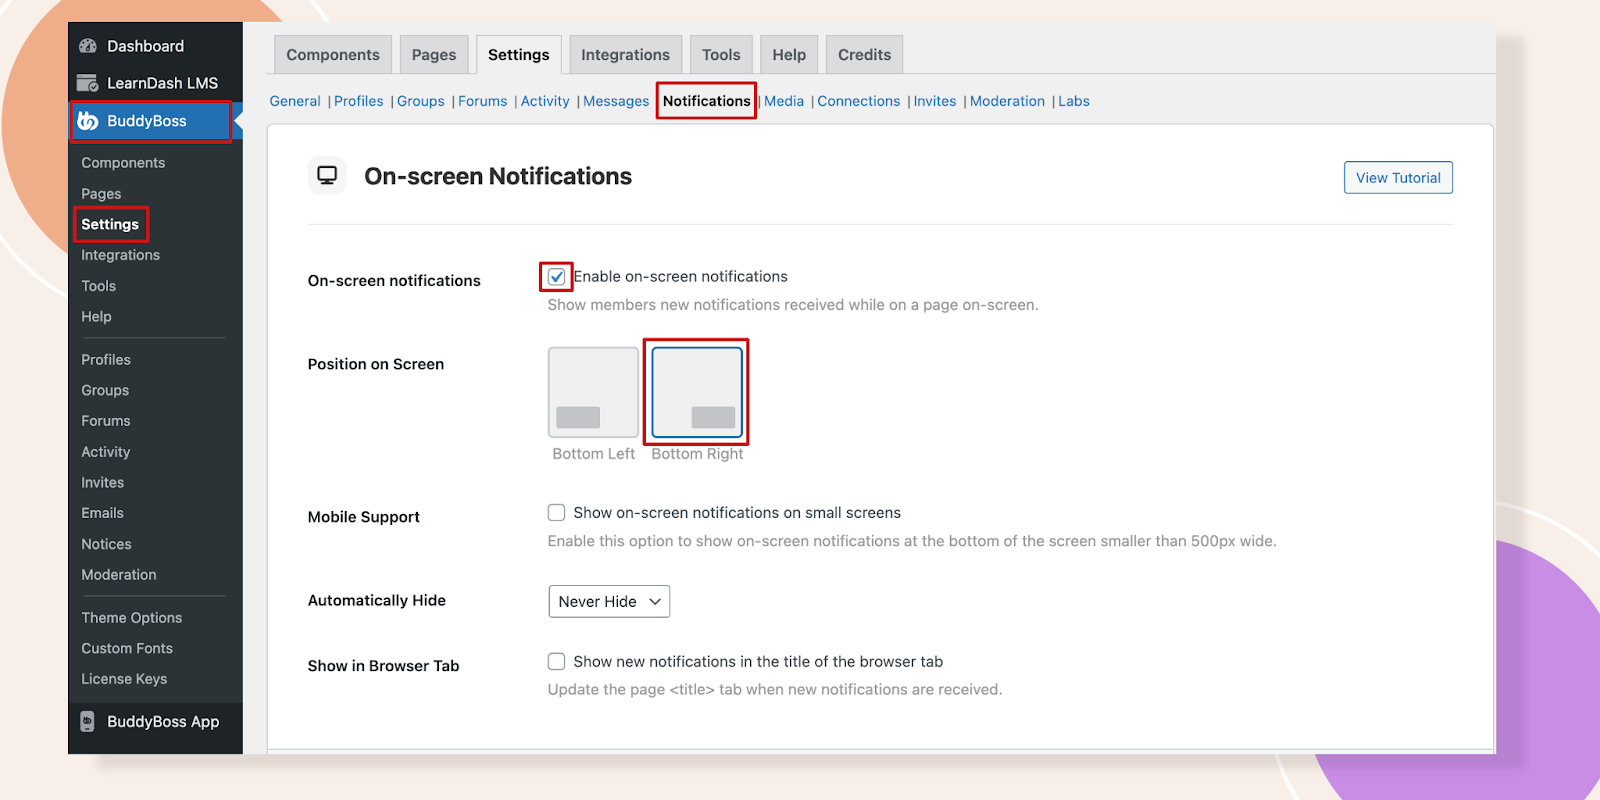The height and width of the screenshot is (800, 1600).
Task: Open Tools in the sidebar submenu
Action: [99, 286]
